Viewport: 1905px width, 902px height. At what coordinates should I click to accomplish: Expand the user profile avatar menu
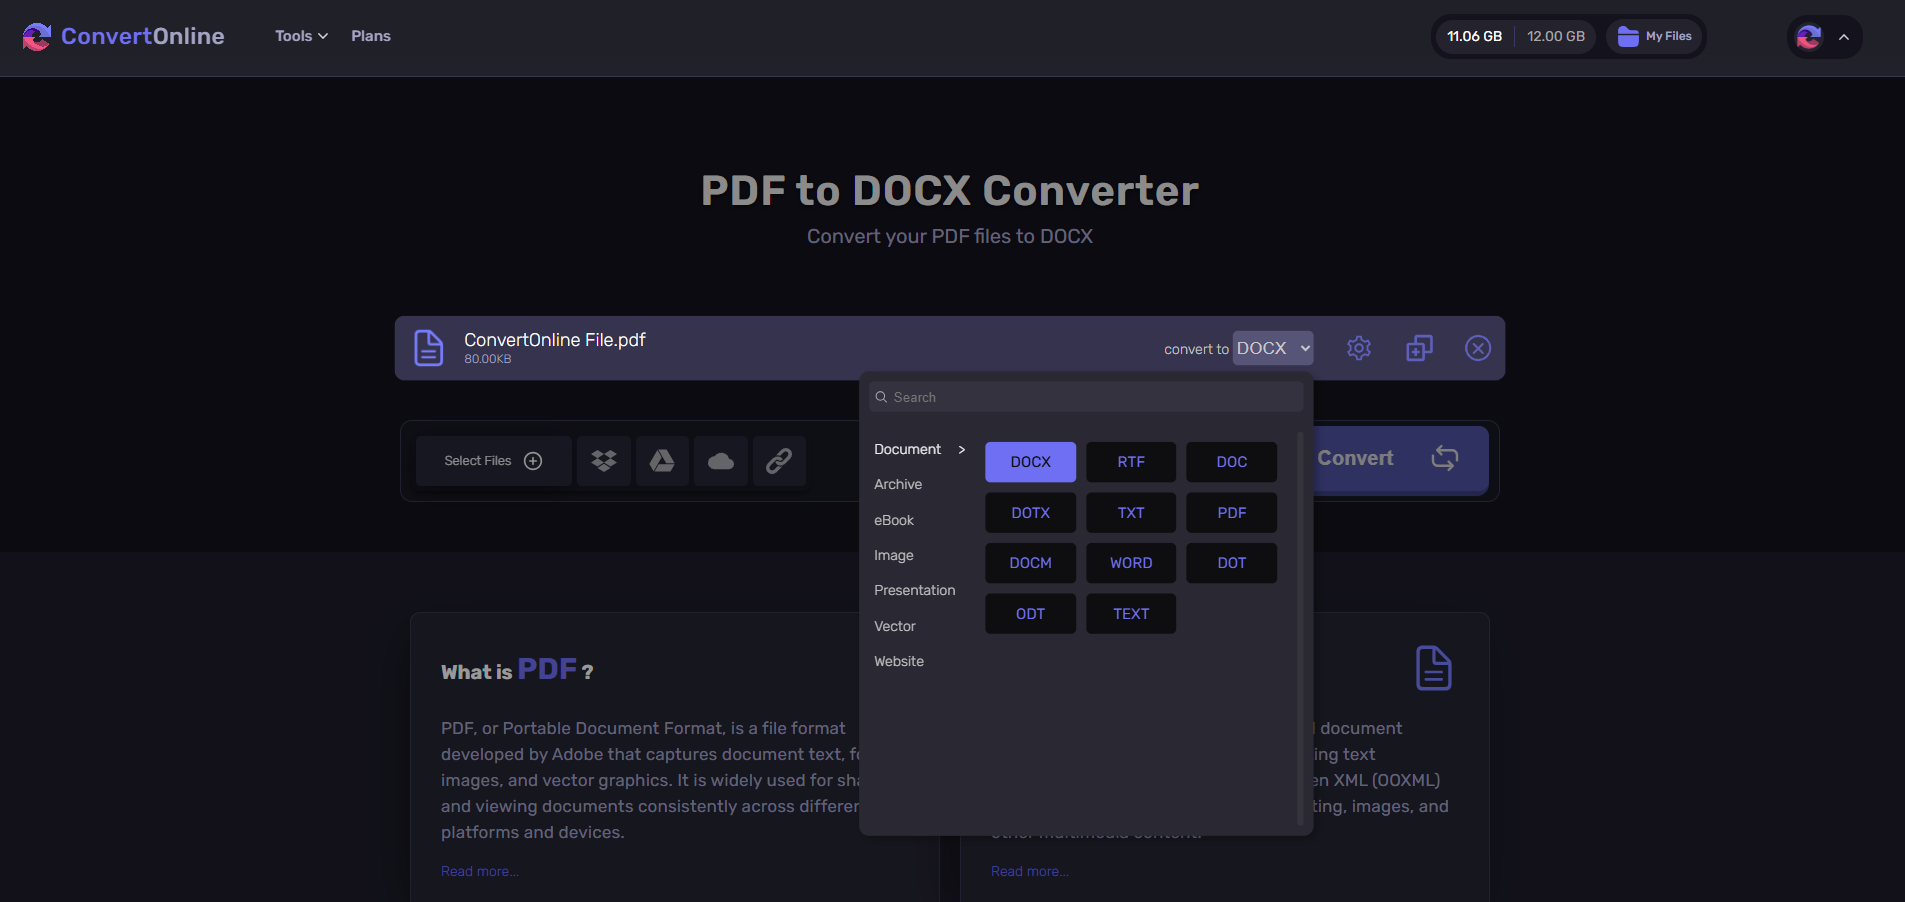pyautogui.click(x=1824, y=37)
